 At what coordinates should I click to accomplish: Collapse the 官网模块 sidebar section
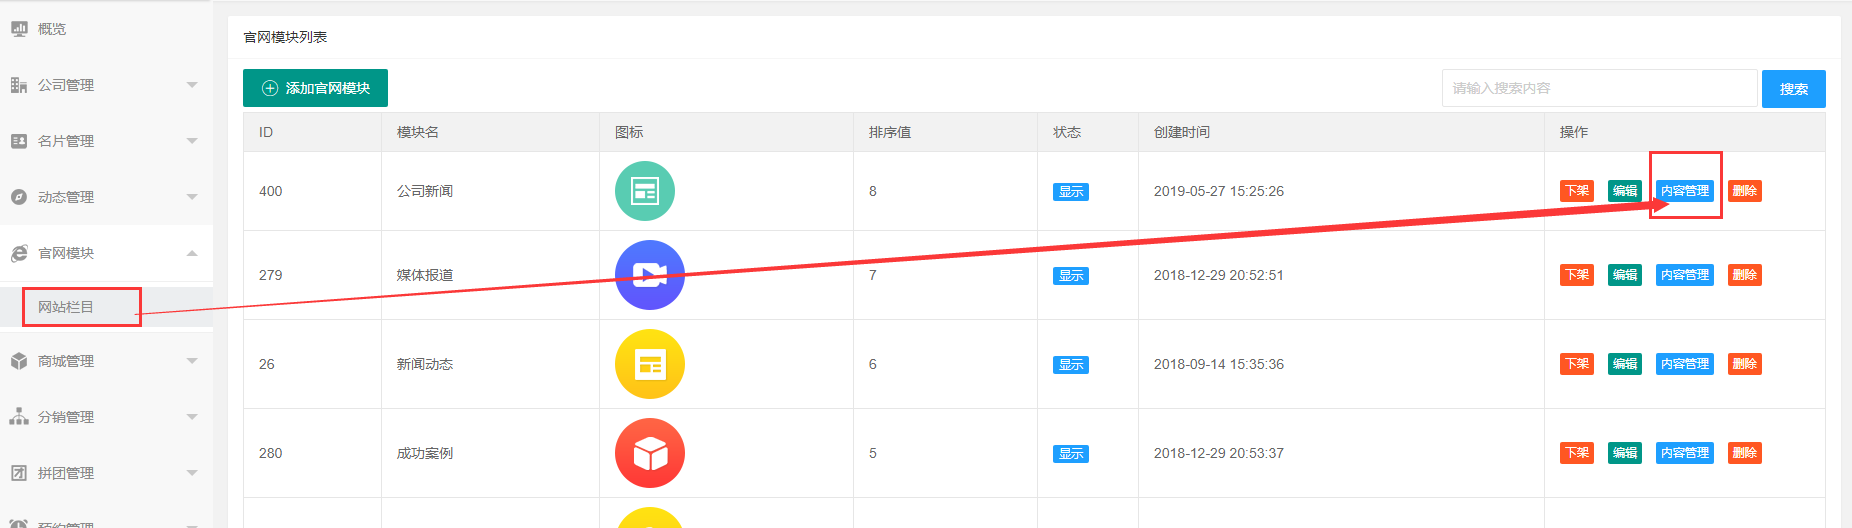coord(192,253)
